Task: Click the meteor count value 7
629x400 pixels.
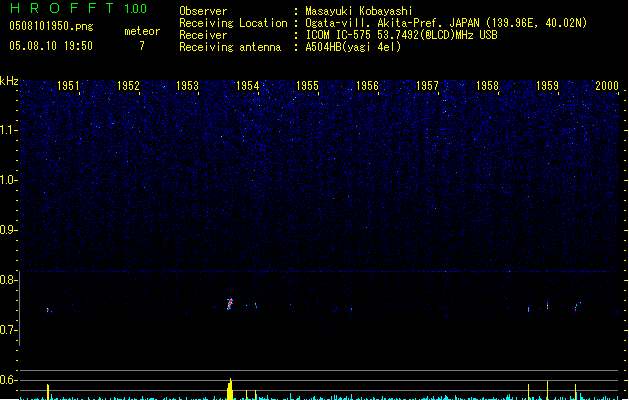Action: (x=142, y=46)
